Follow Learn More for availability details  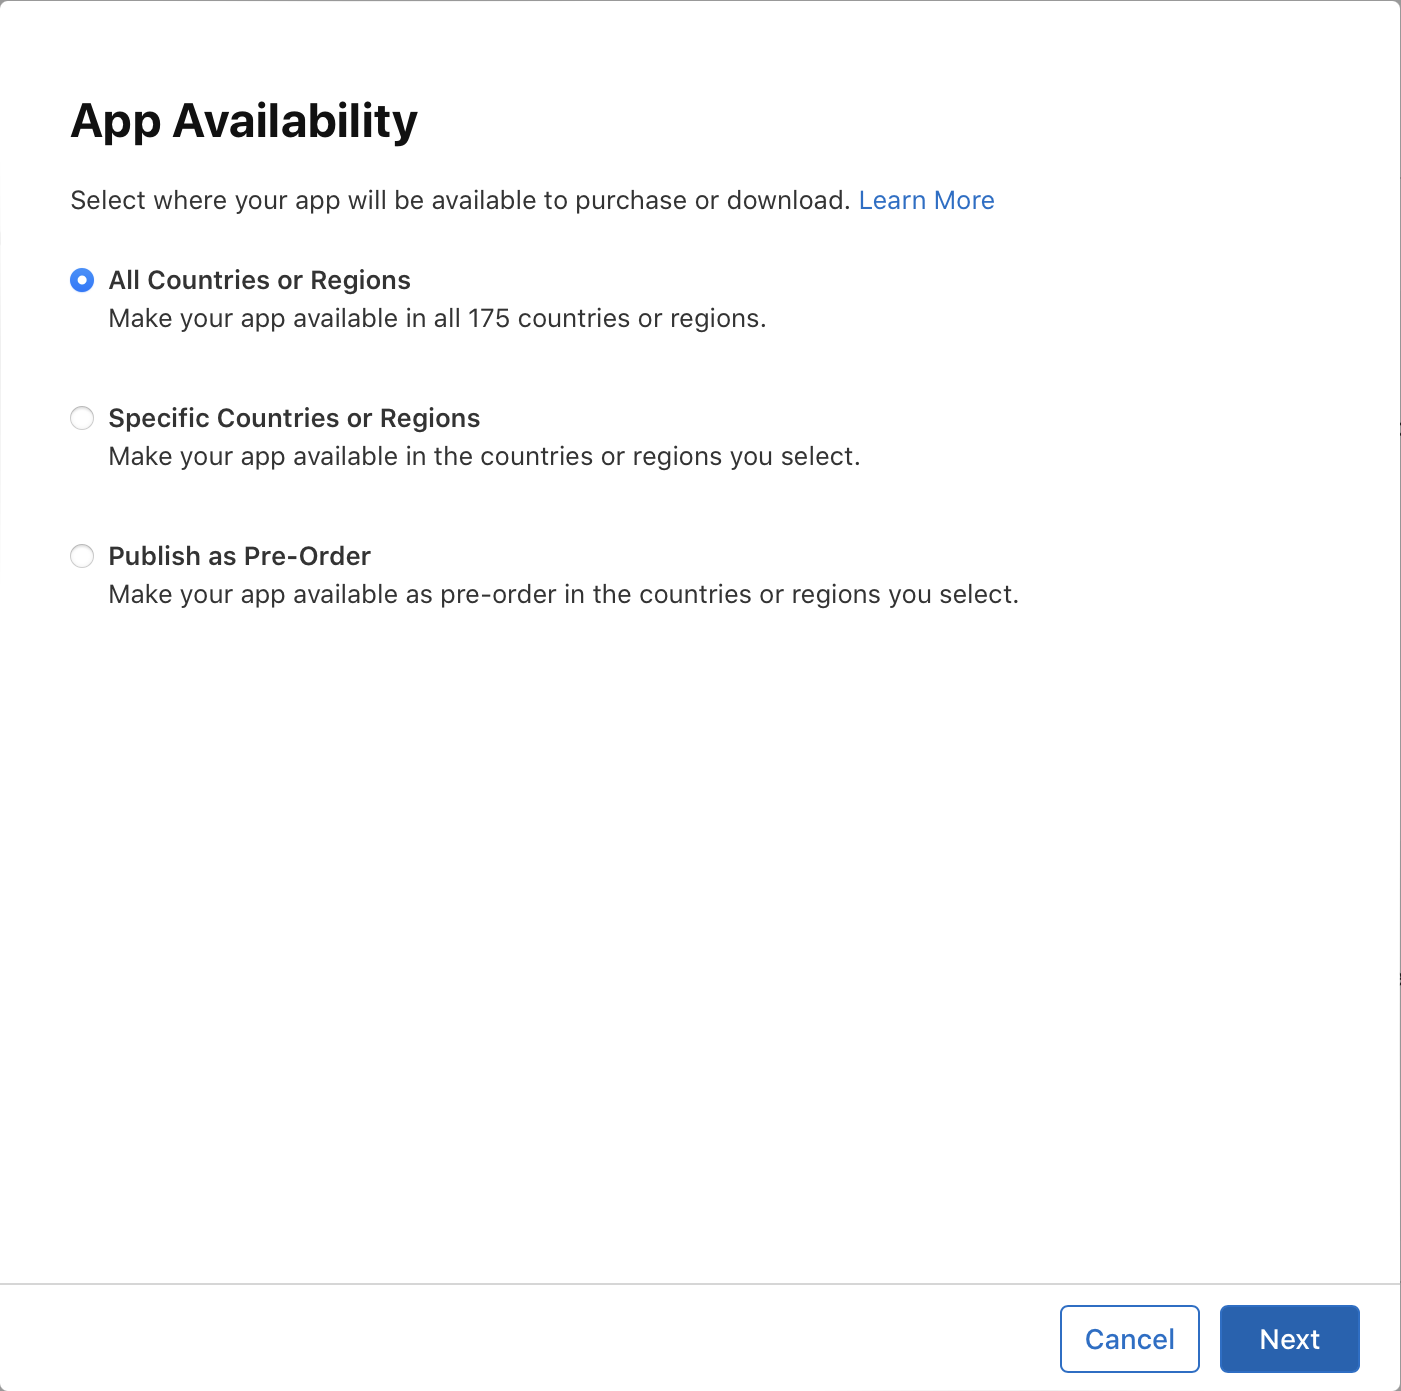(x=925, y=200)
